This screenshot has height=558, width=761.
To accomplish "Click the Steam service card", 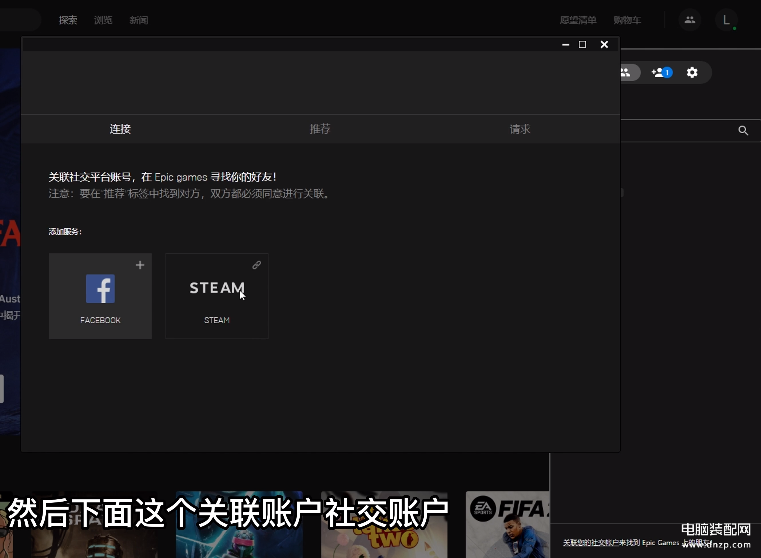I will click(217, 296).
